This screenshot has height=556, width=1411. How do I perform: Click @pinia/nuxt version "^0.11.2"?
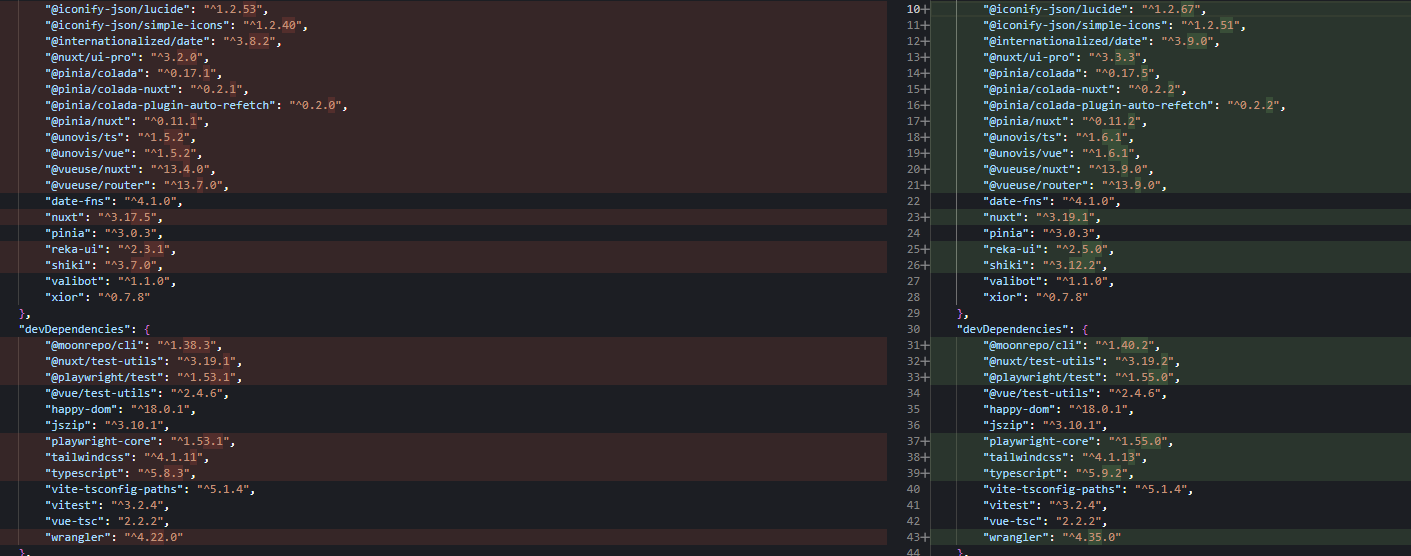pyautogui.click(x=1111, y=121)
